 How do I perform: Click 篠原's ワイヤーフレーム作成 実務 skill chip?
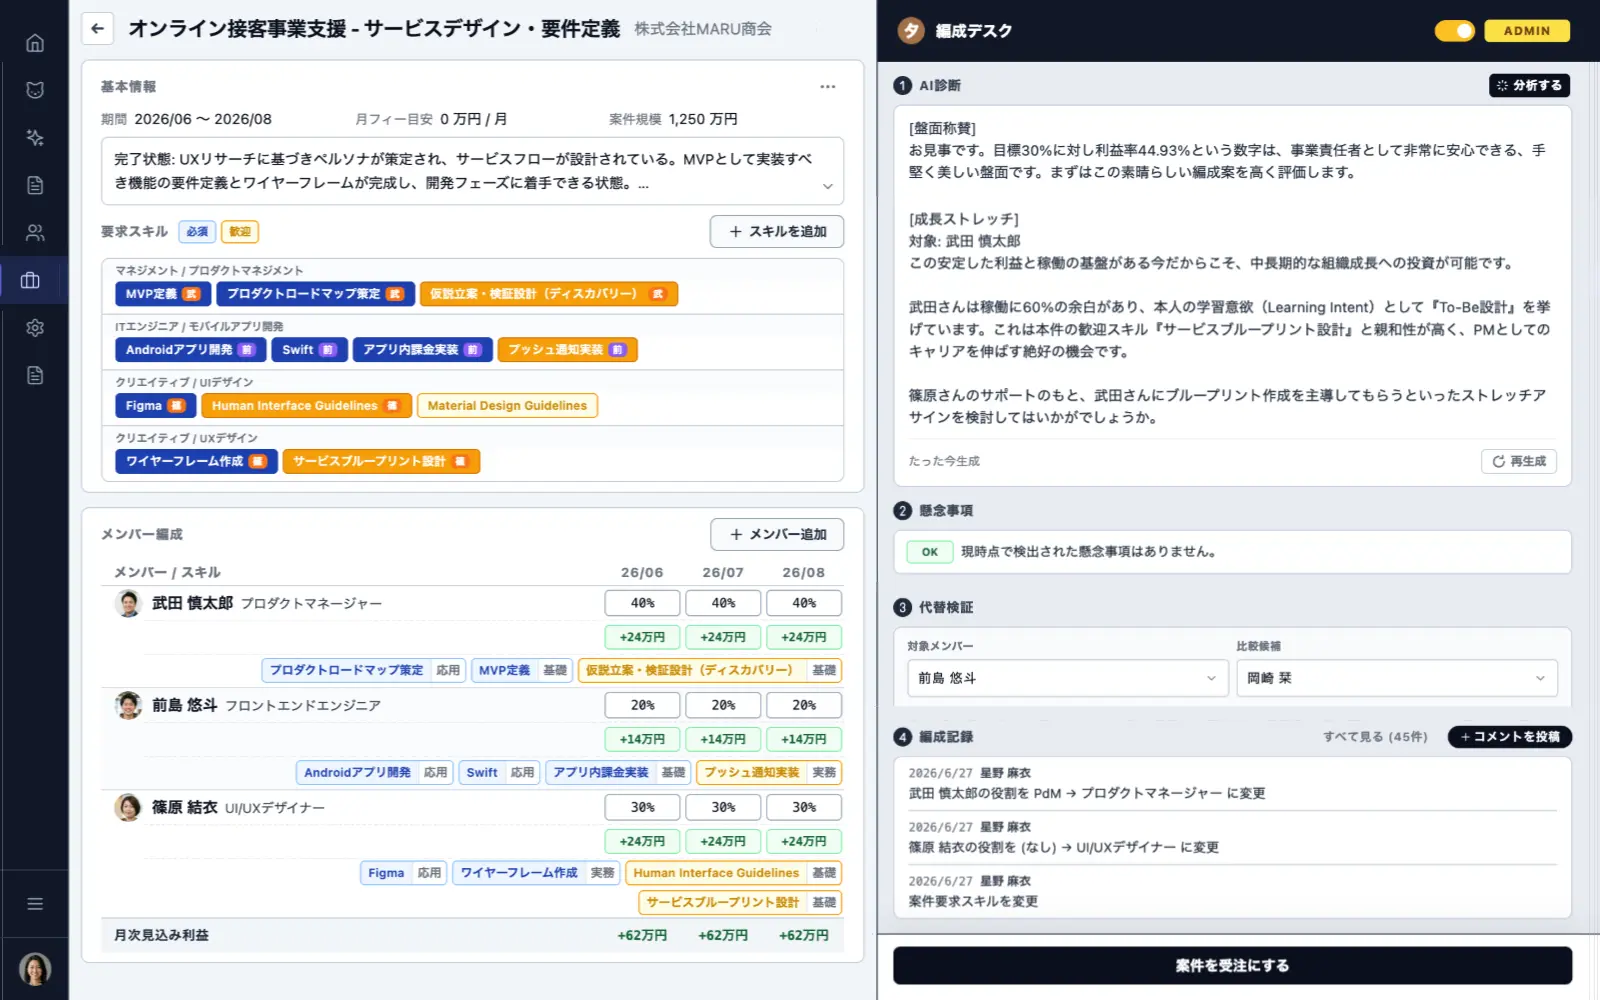tap(536, 873)
